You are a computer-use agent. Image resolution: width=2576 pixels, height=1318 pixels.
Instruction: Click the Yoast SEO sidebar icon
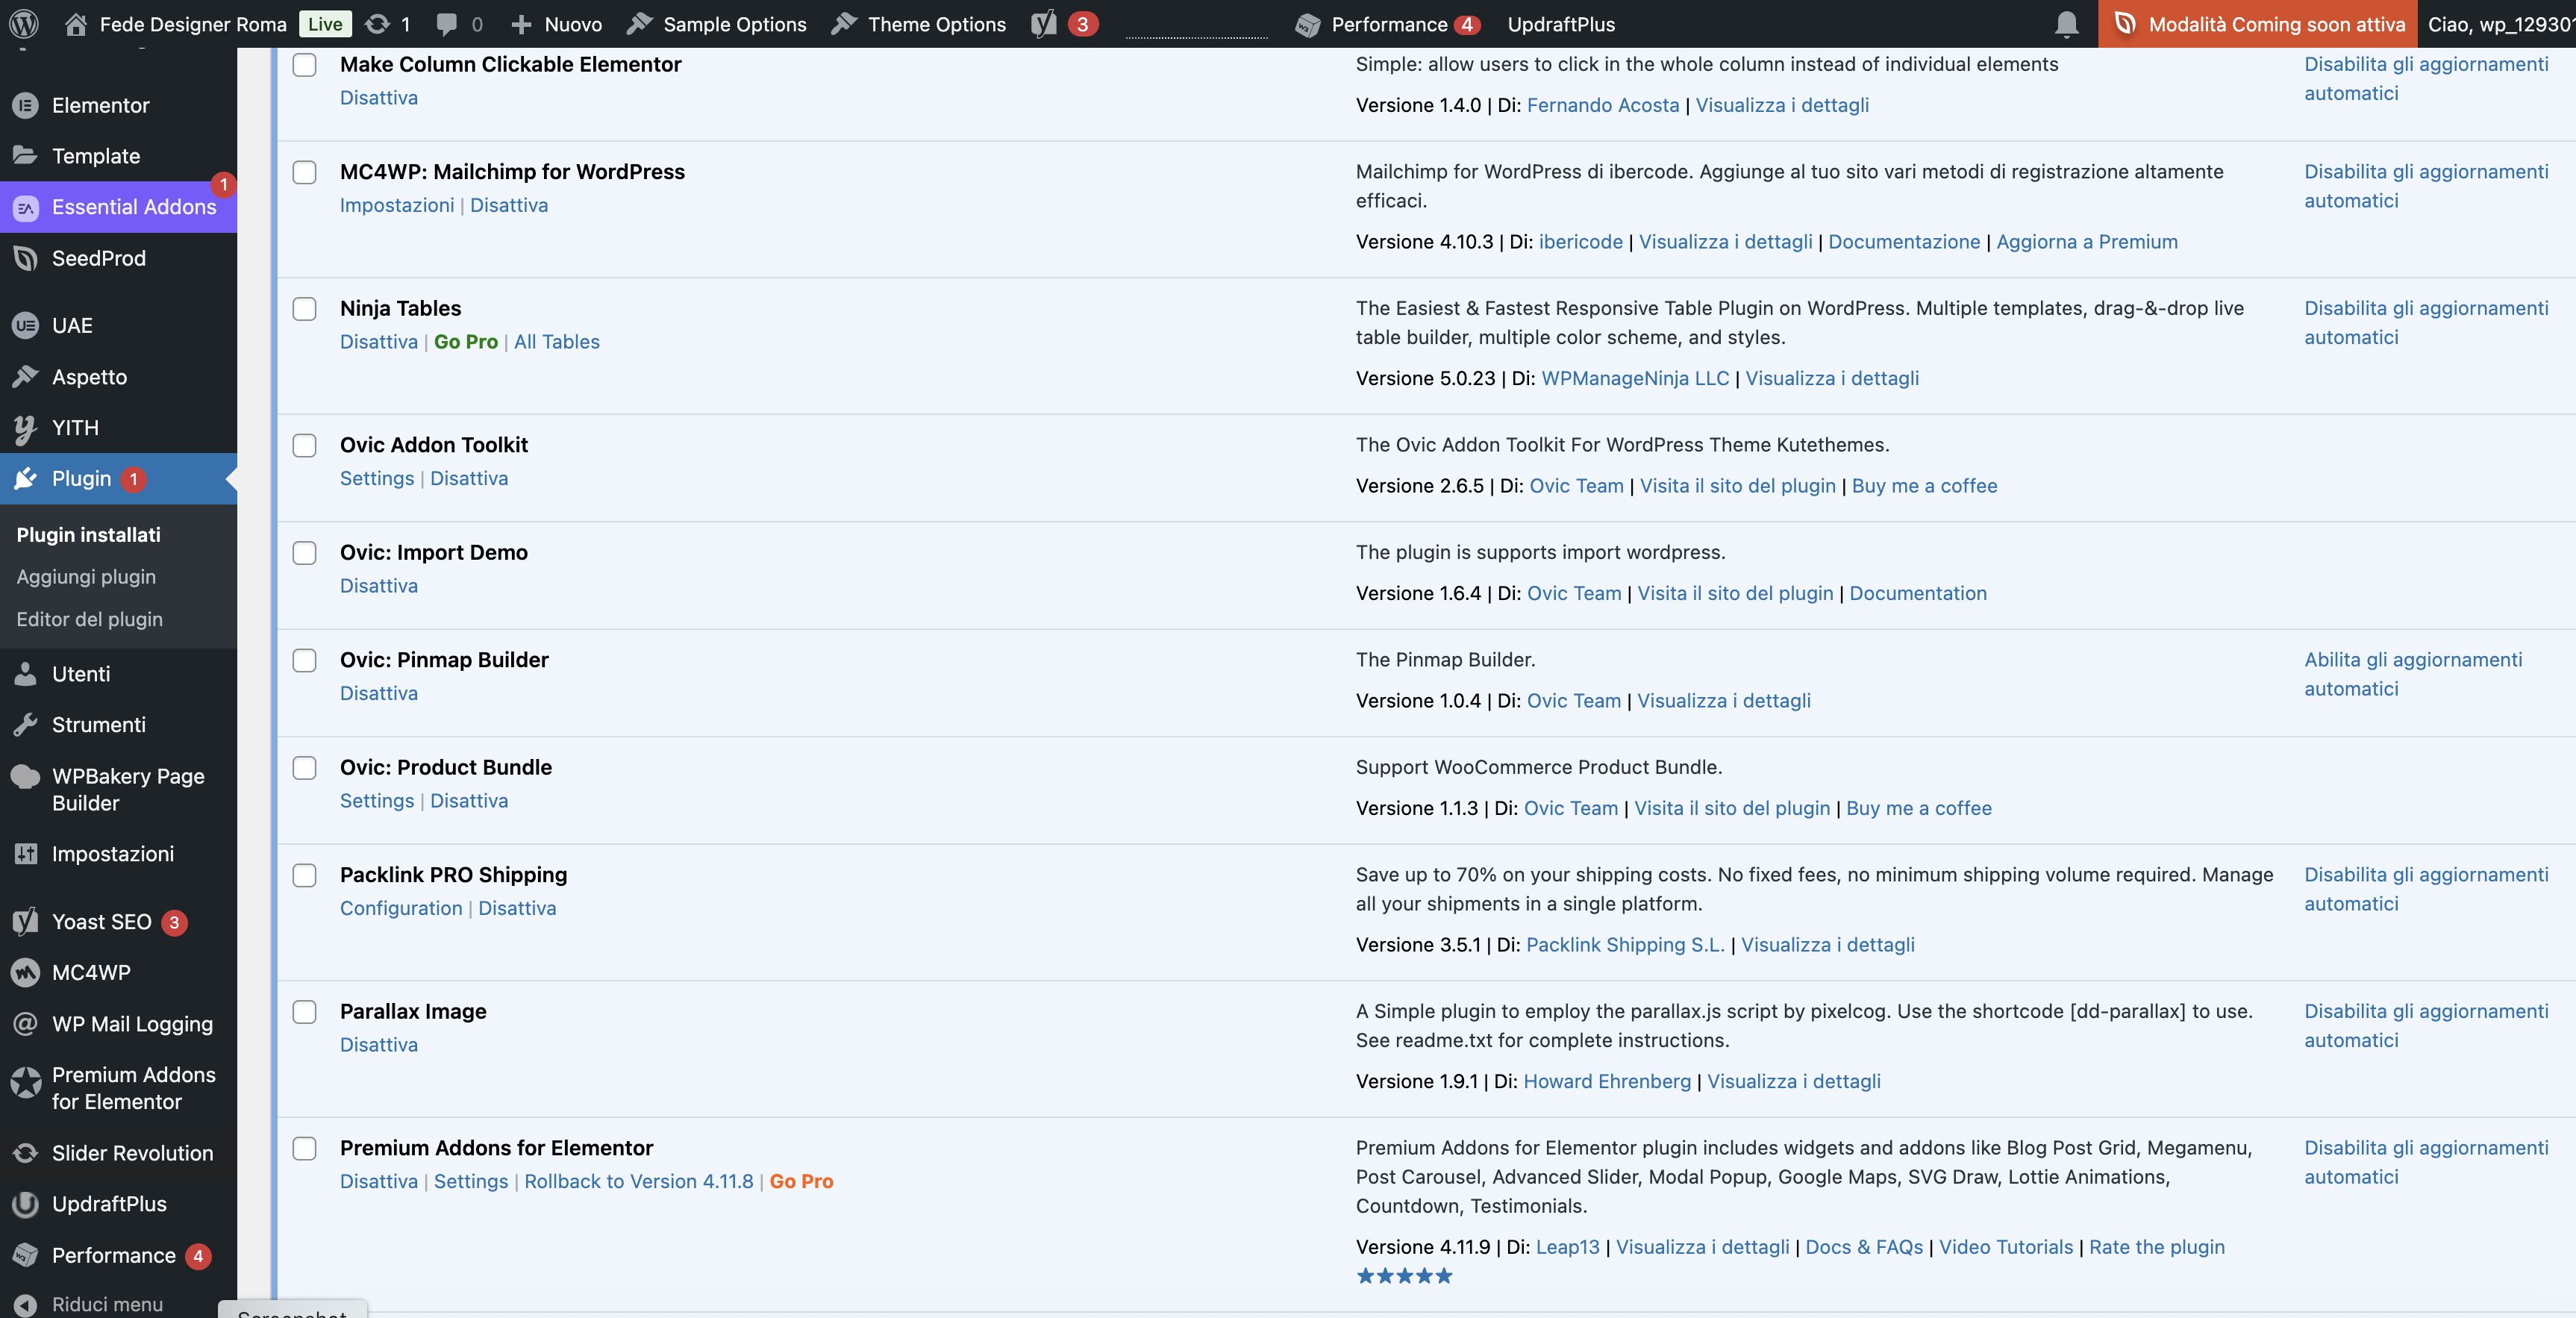click(26, 922)
